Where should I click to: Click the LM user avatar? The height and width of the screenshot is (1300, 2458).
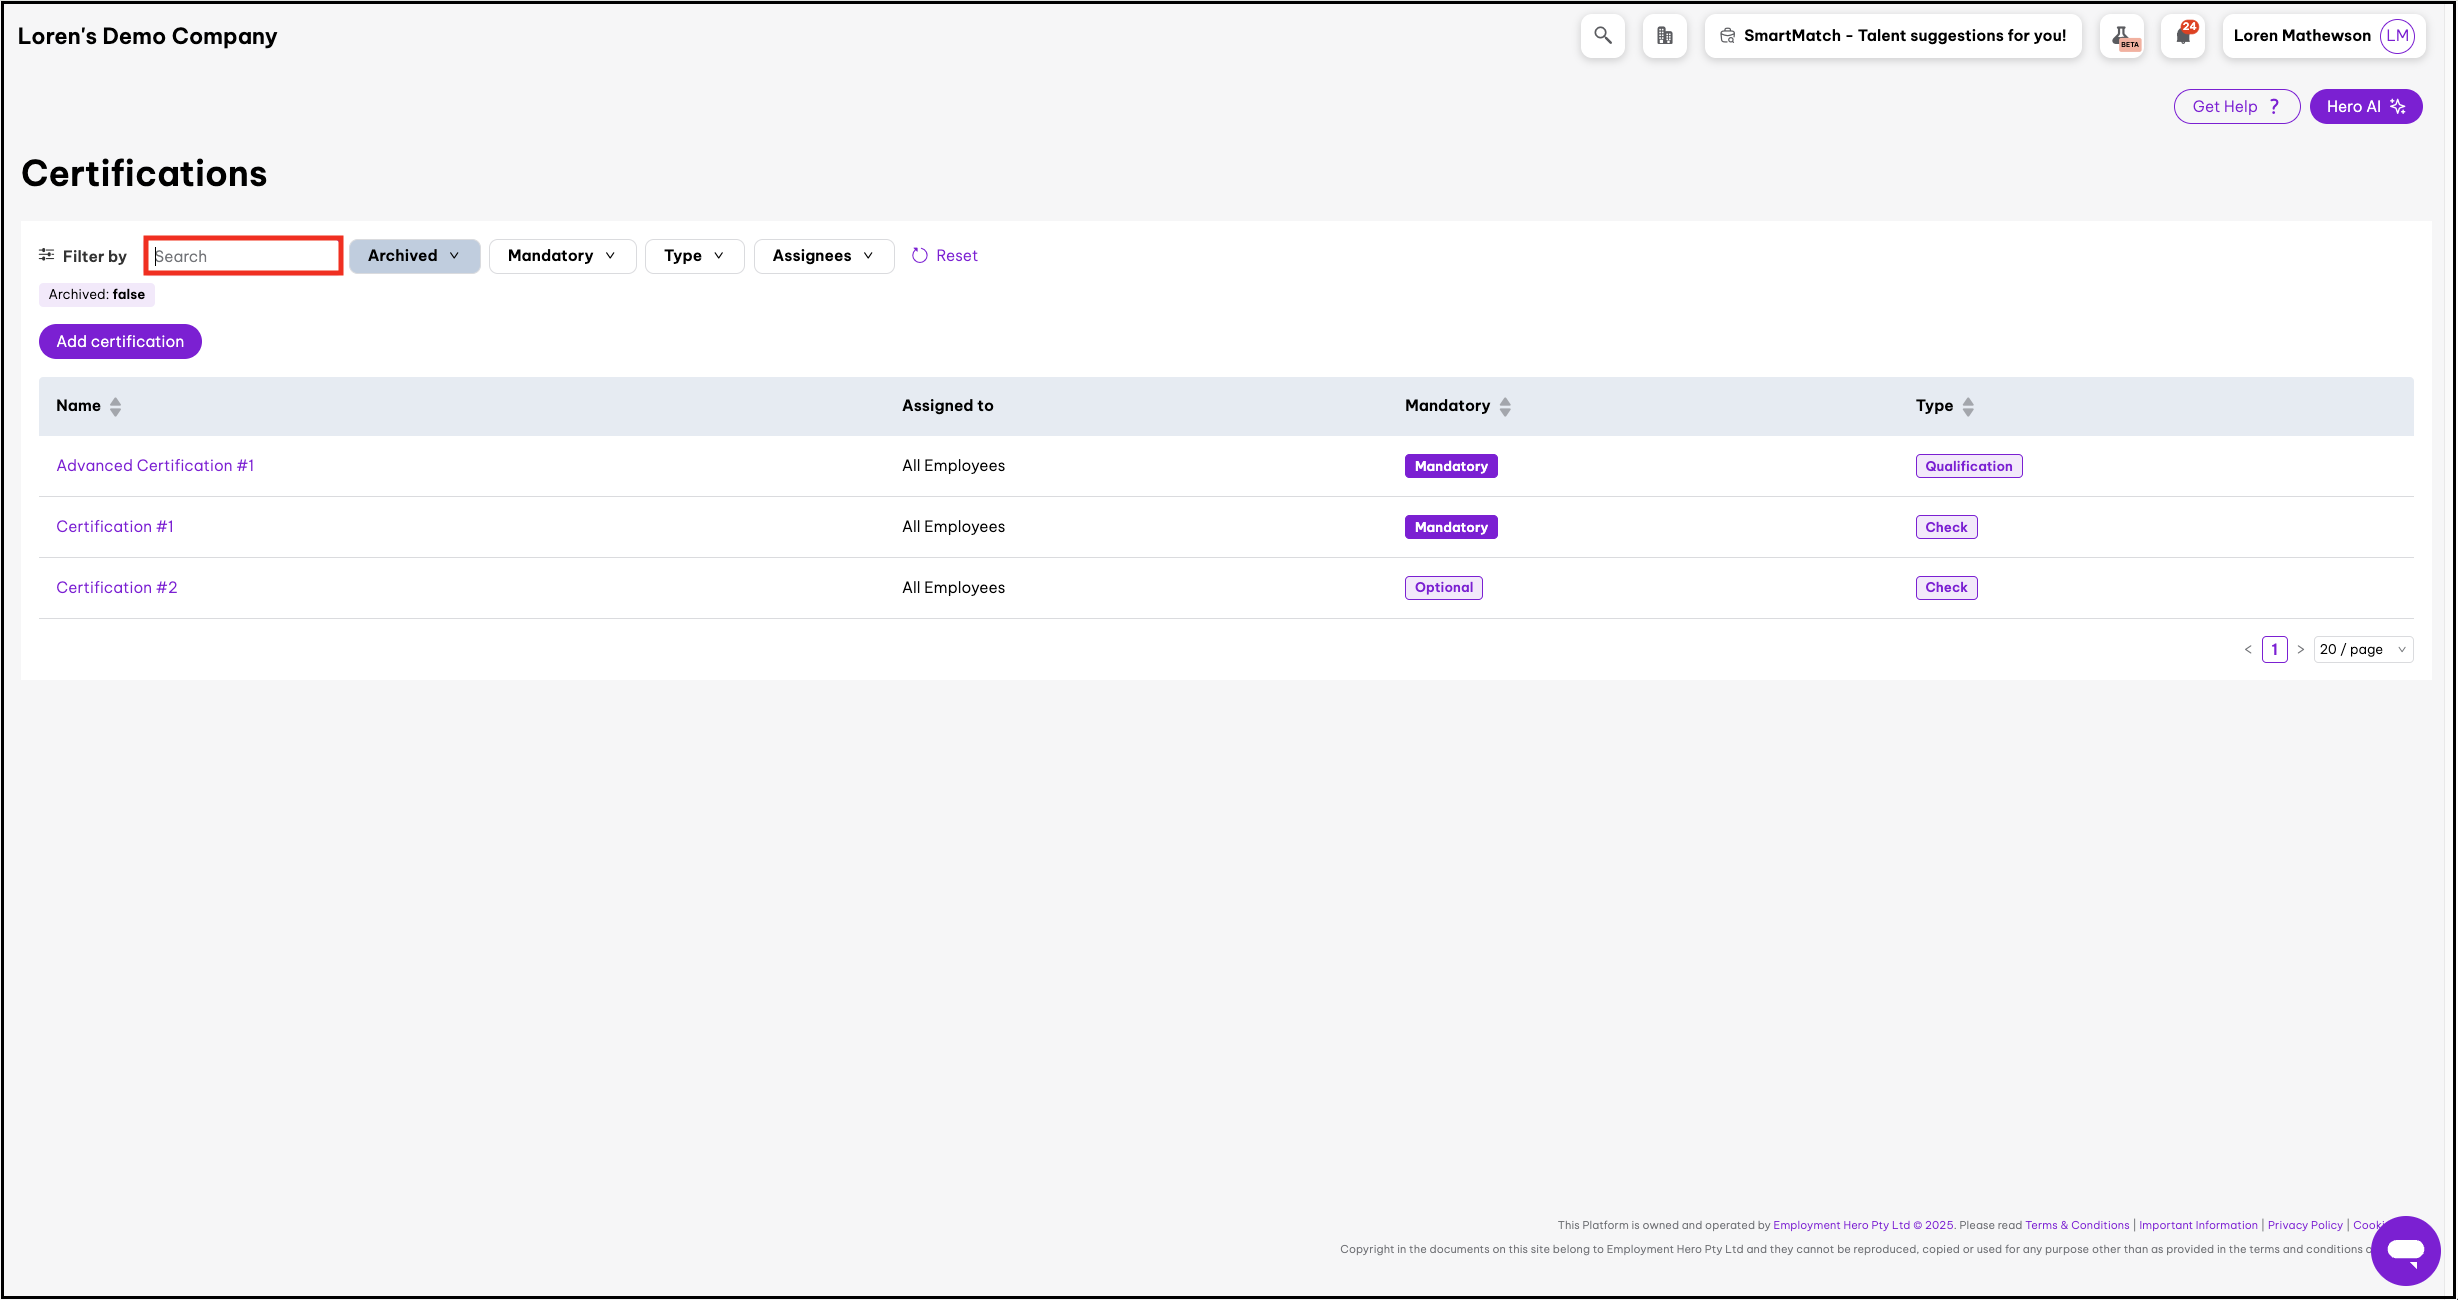(2397, 36)
